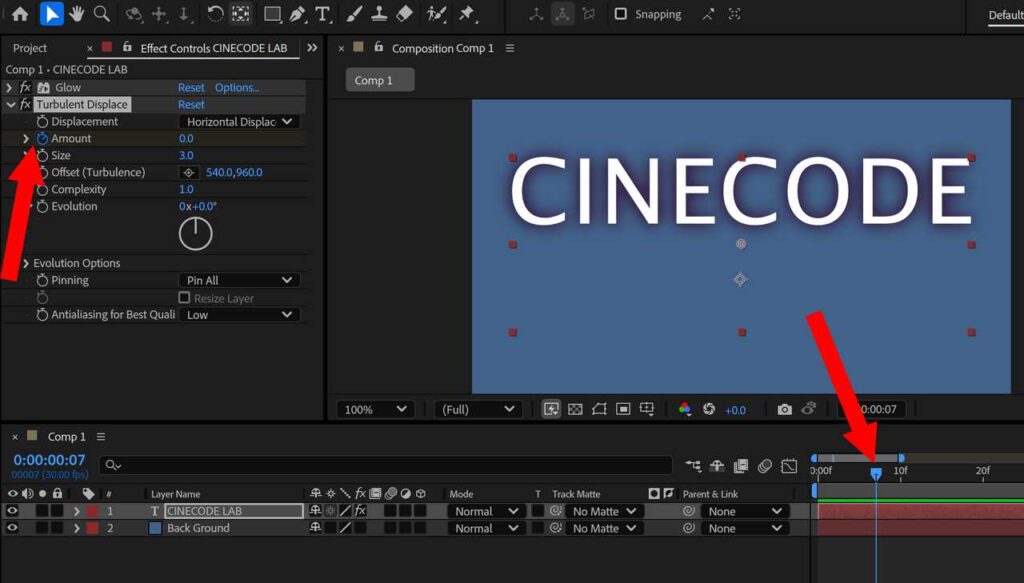Viewport: 1024px width, 583px height.
Task: Open Antialiasing quality dropdown Low
Action: click(x=239, y=315)
